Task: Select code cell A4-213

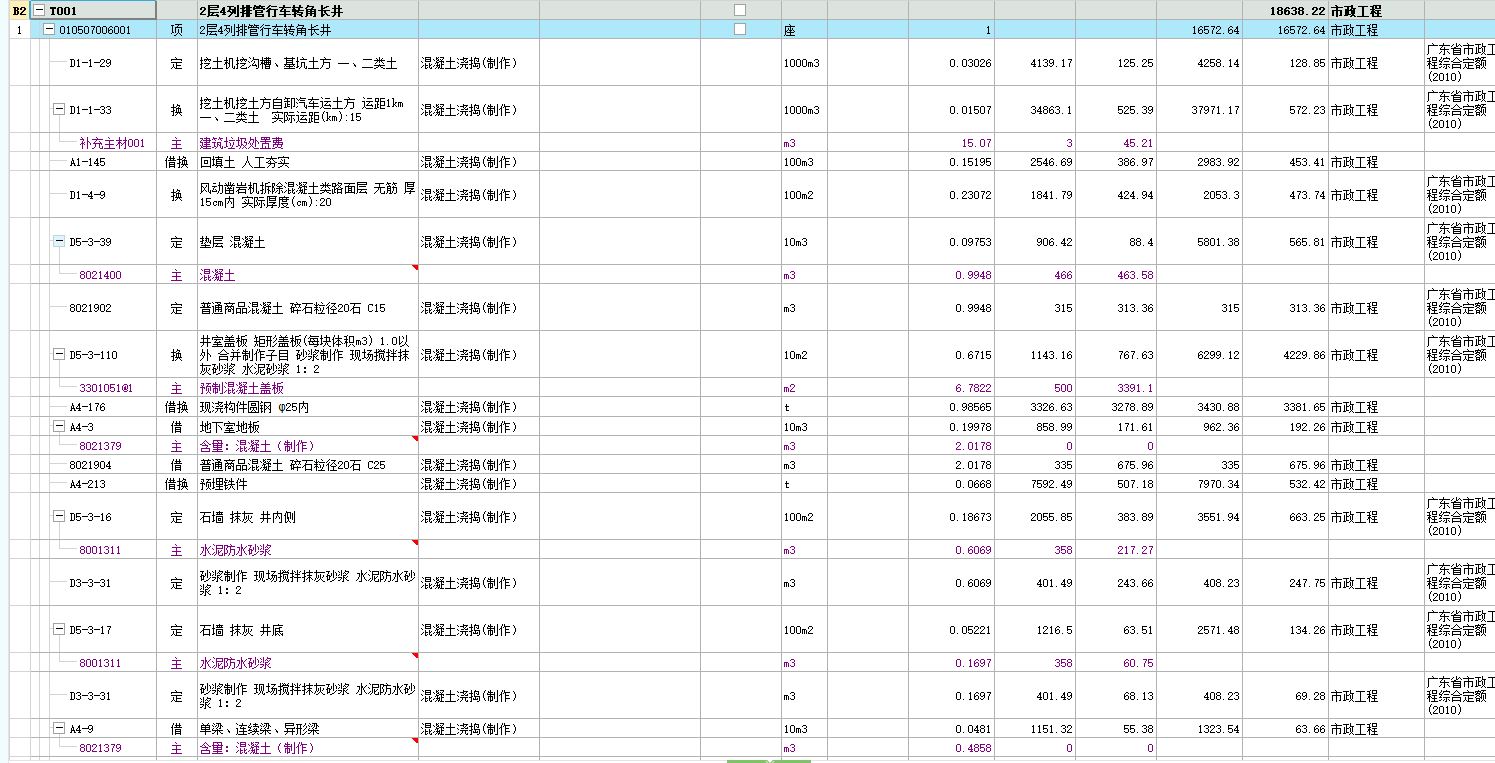Action: click(88, 484)
